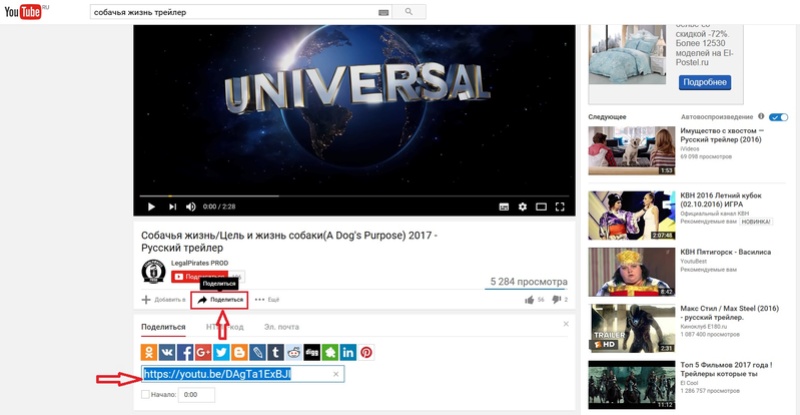This screenshot has height=415, width=800.
Task: Share to Twitter icon
Action: point(221,352)
